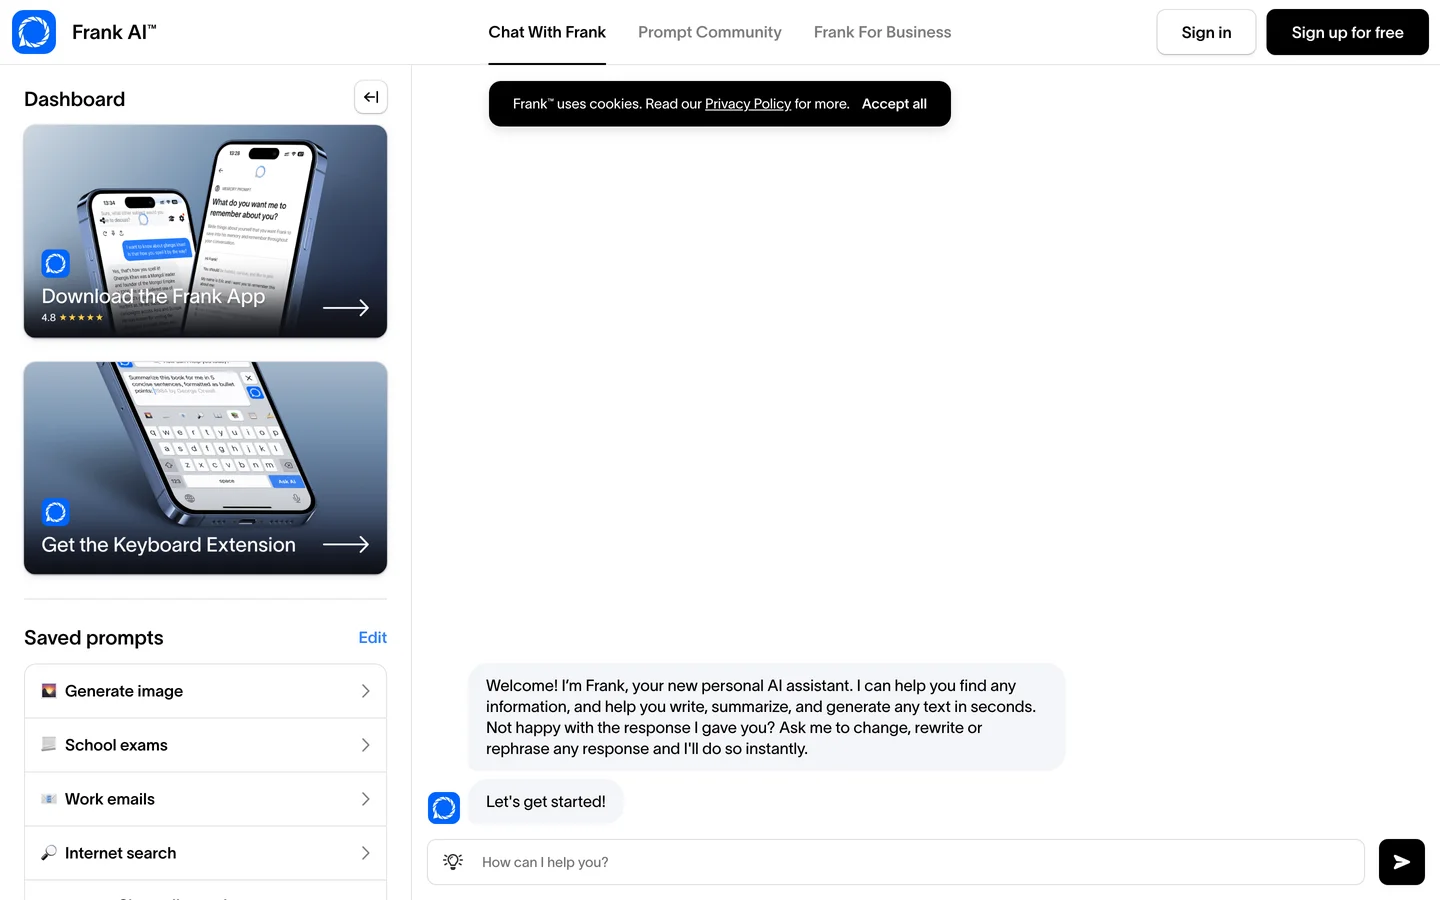Select the Chat With Frank tab
This screenshot has height=900, width=1440.
pos(547,32)
